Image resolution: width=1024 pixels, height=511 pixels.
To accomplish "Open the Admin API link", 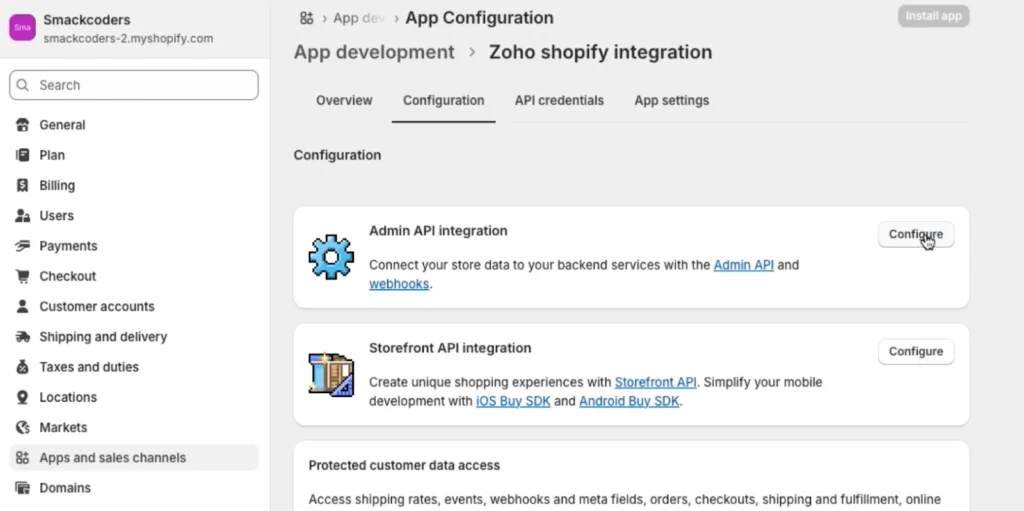I will 743,265.
